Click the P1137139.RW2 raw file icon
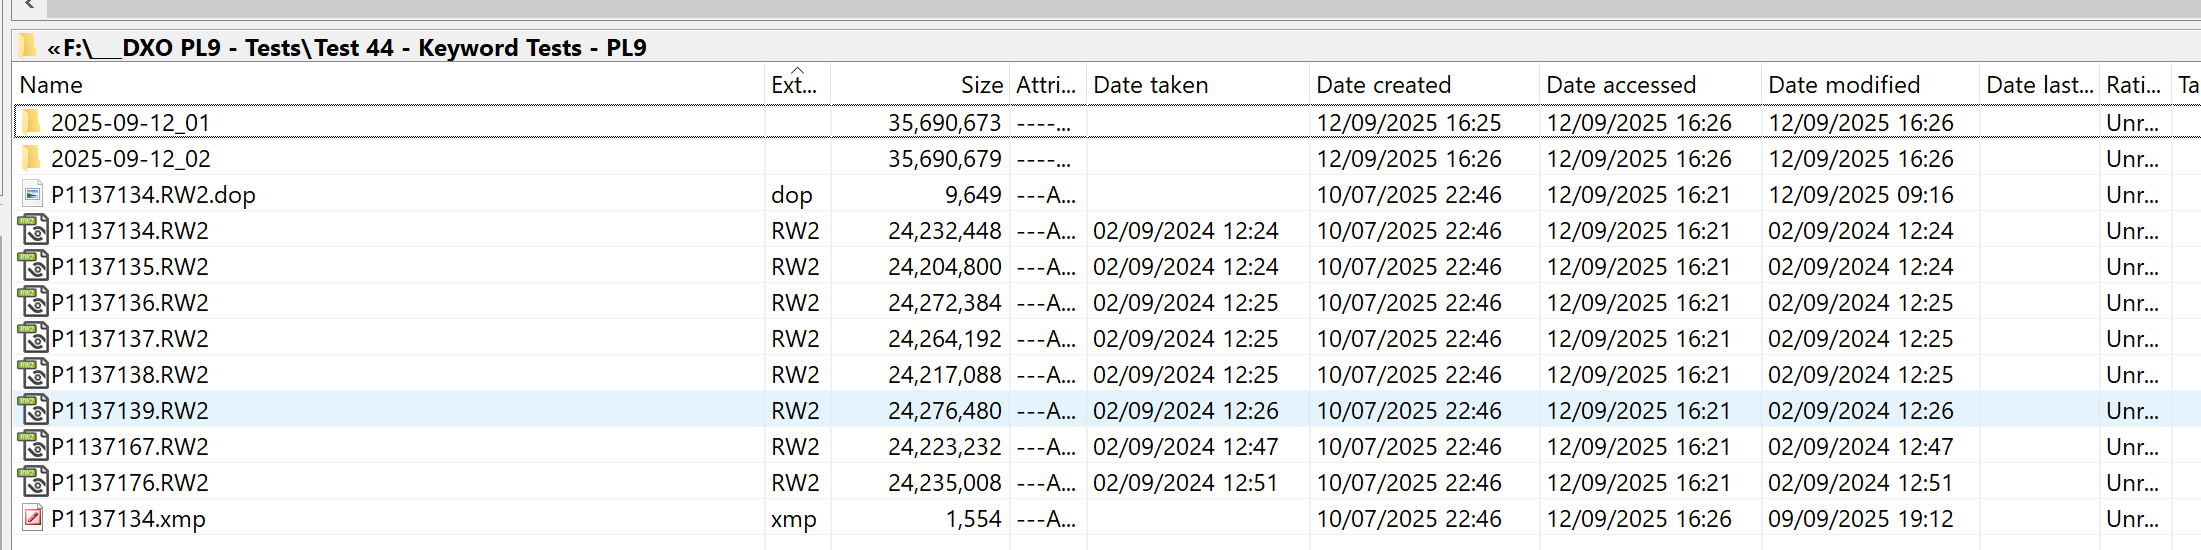The image size is (2201, 550). [x=33, y=411]
